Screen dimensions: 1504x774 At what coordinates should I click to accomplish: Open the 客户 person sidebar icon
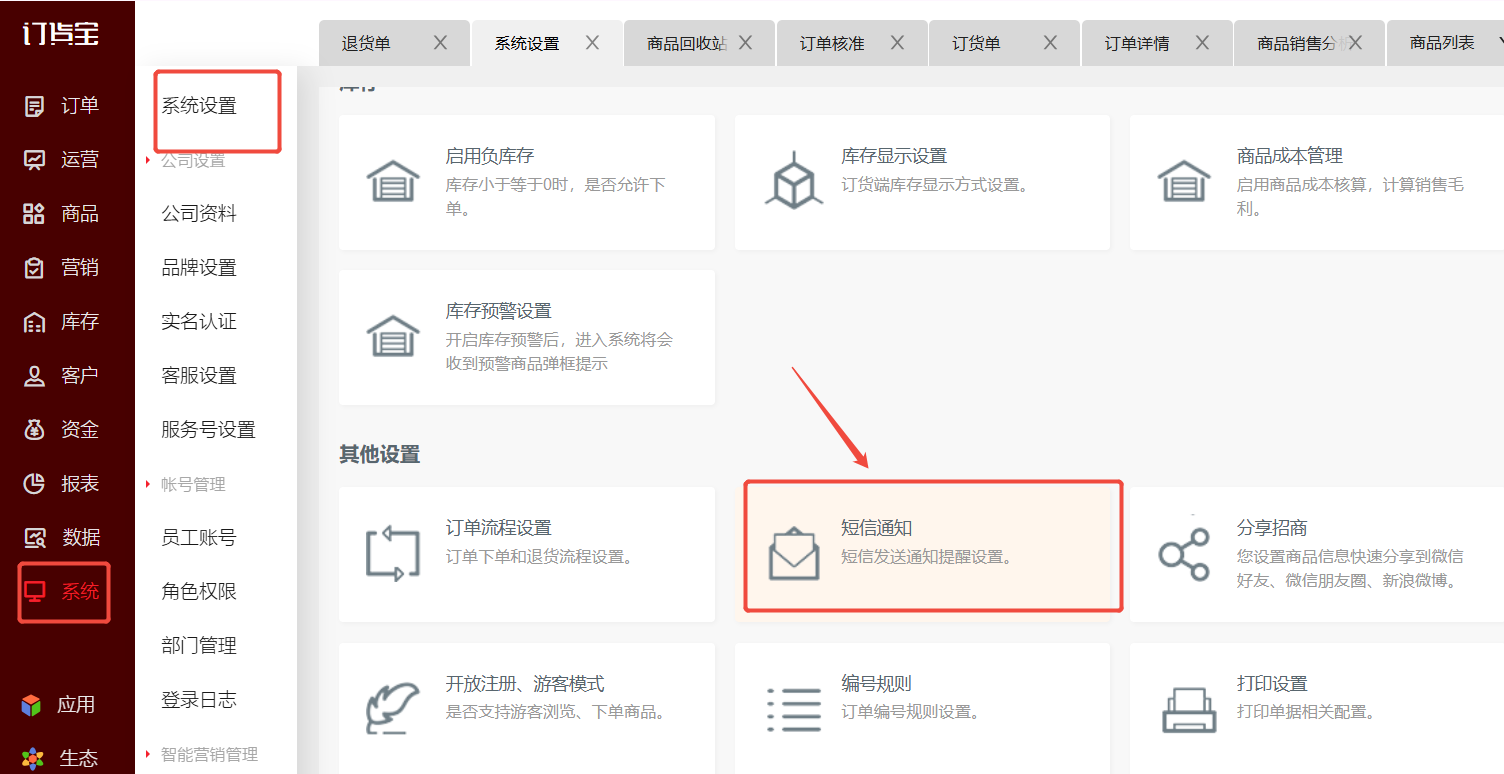pos(35,376)
